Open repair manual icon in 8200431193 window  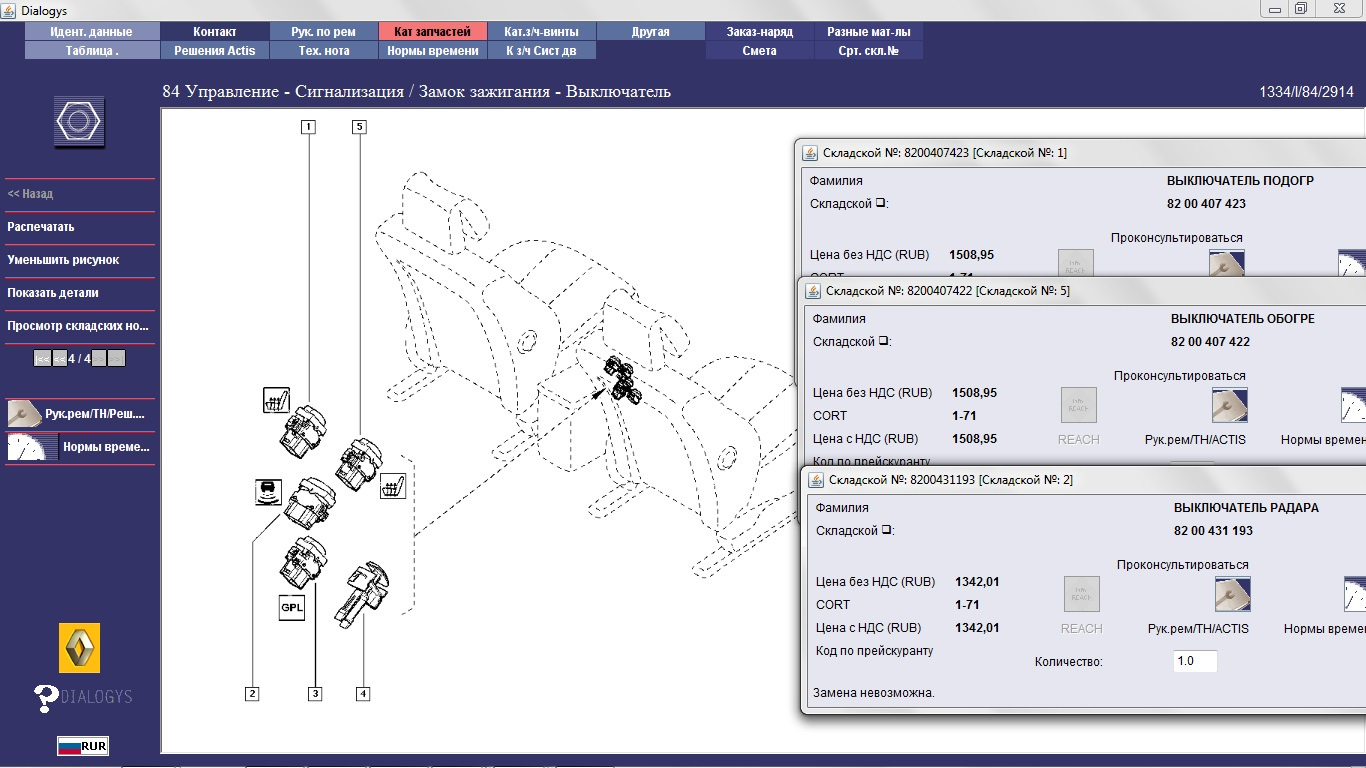point(1232,594)
